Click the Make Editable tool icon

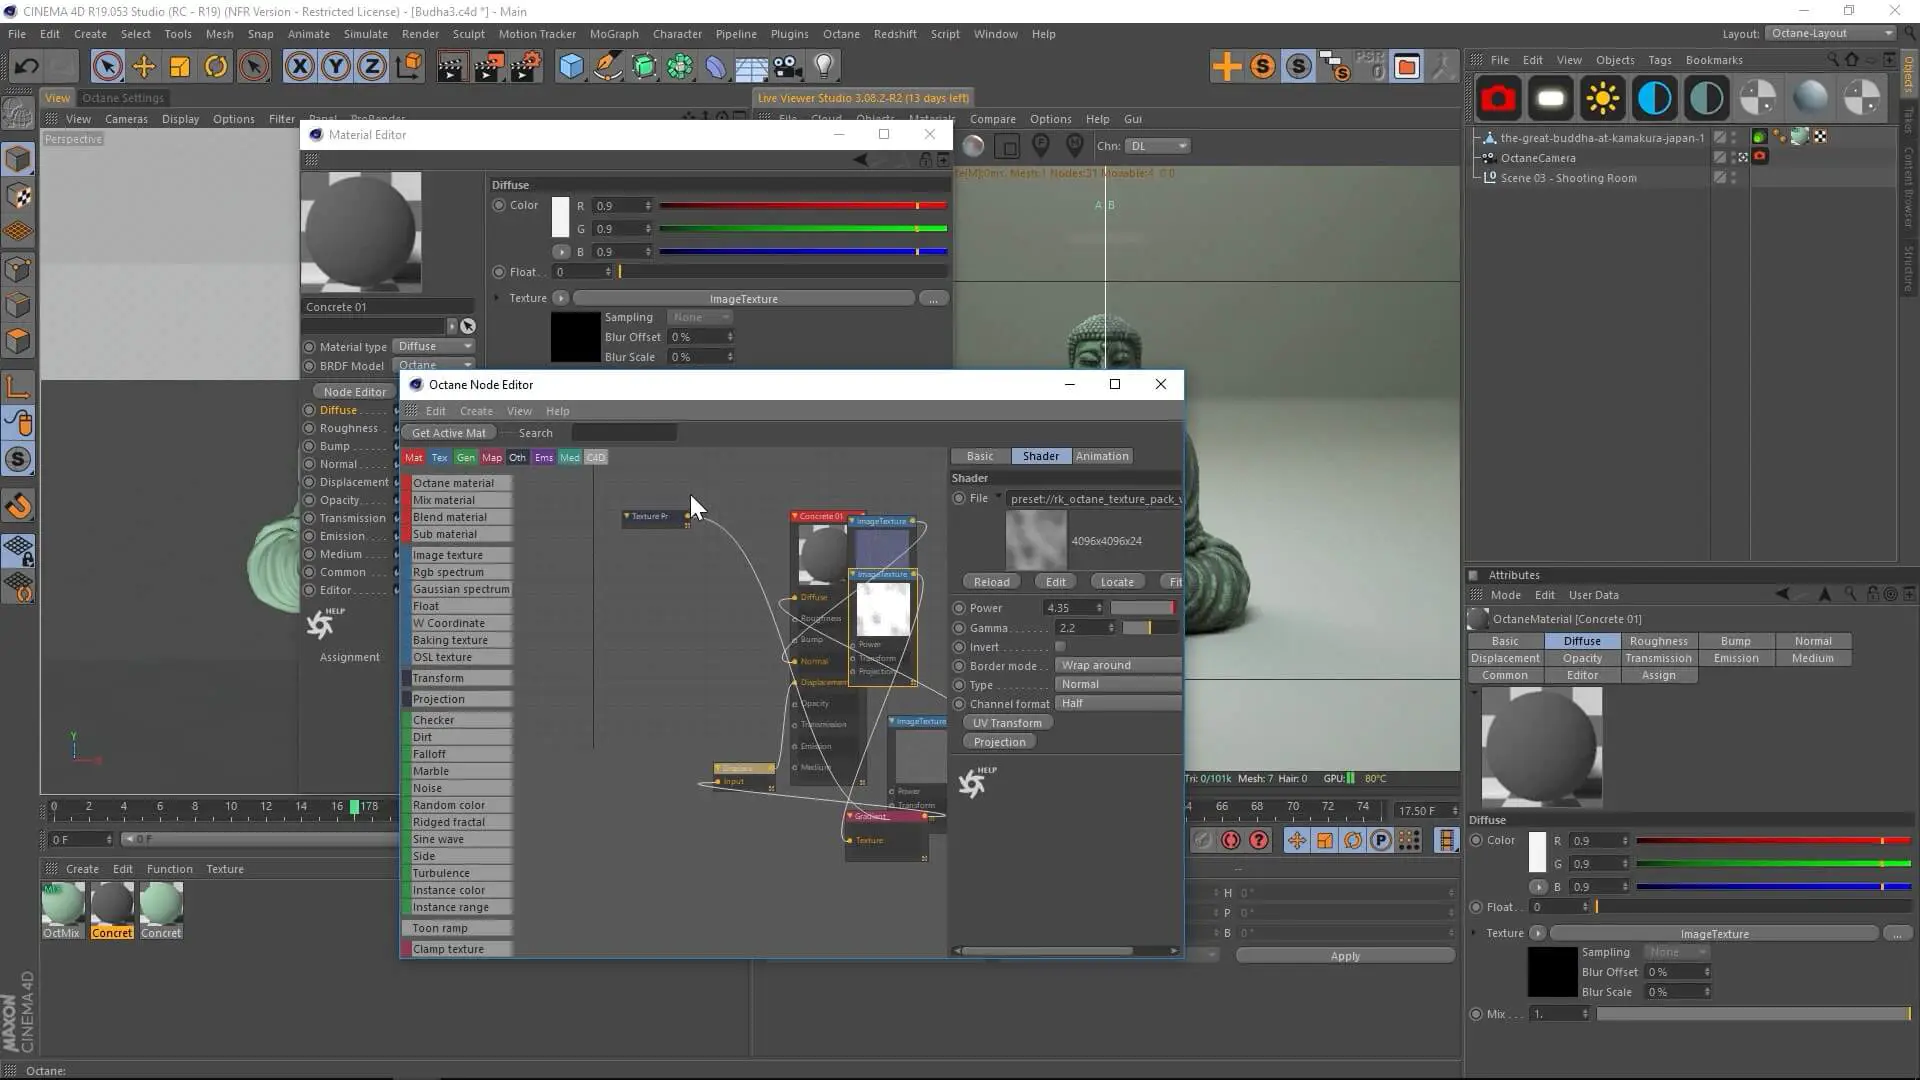click(x=18, y=112)
